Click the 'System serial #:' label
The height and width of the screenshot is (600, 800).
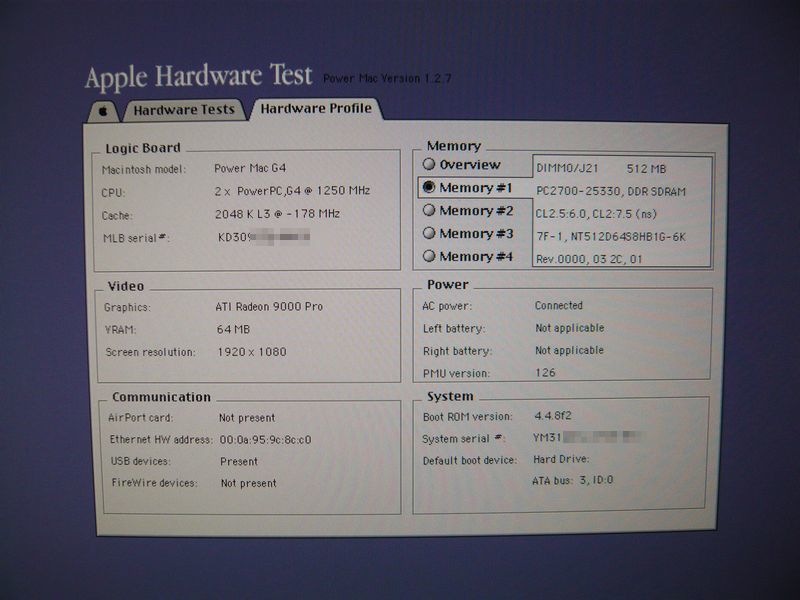pos(463,439)
